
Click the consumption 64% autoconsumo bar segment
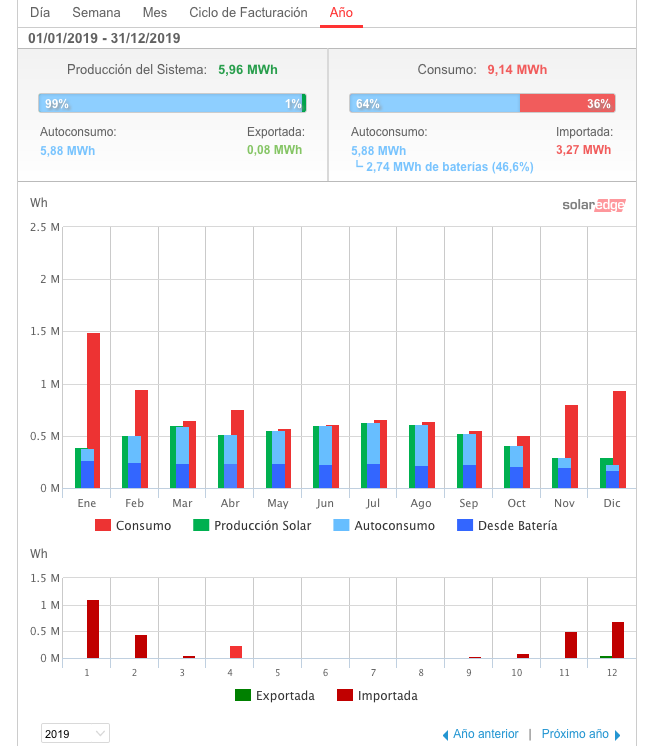[434, 103]
